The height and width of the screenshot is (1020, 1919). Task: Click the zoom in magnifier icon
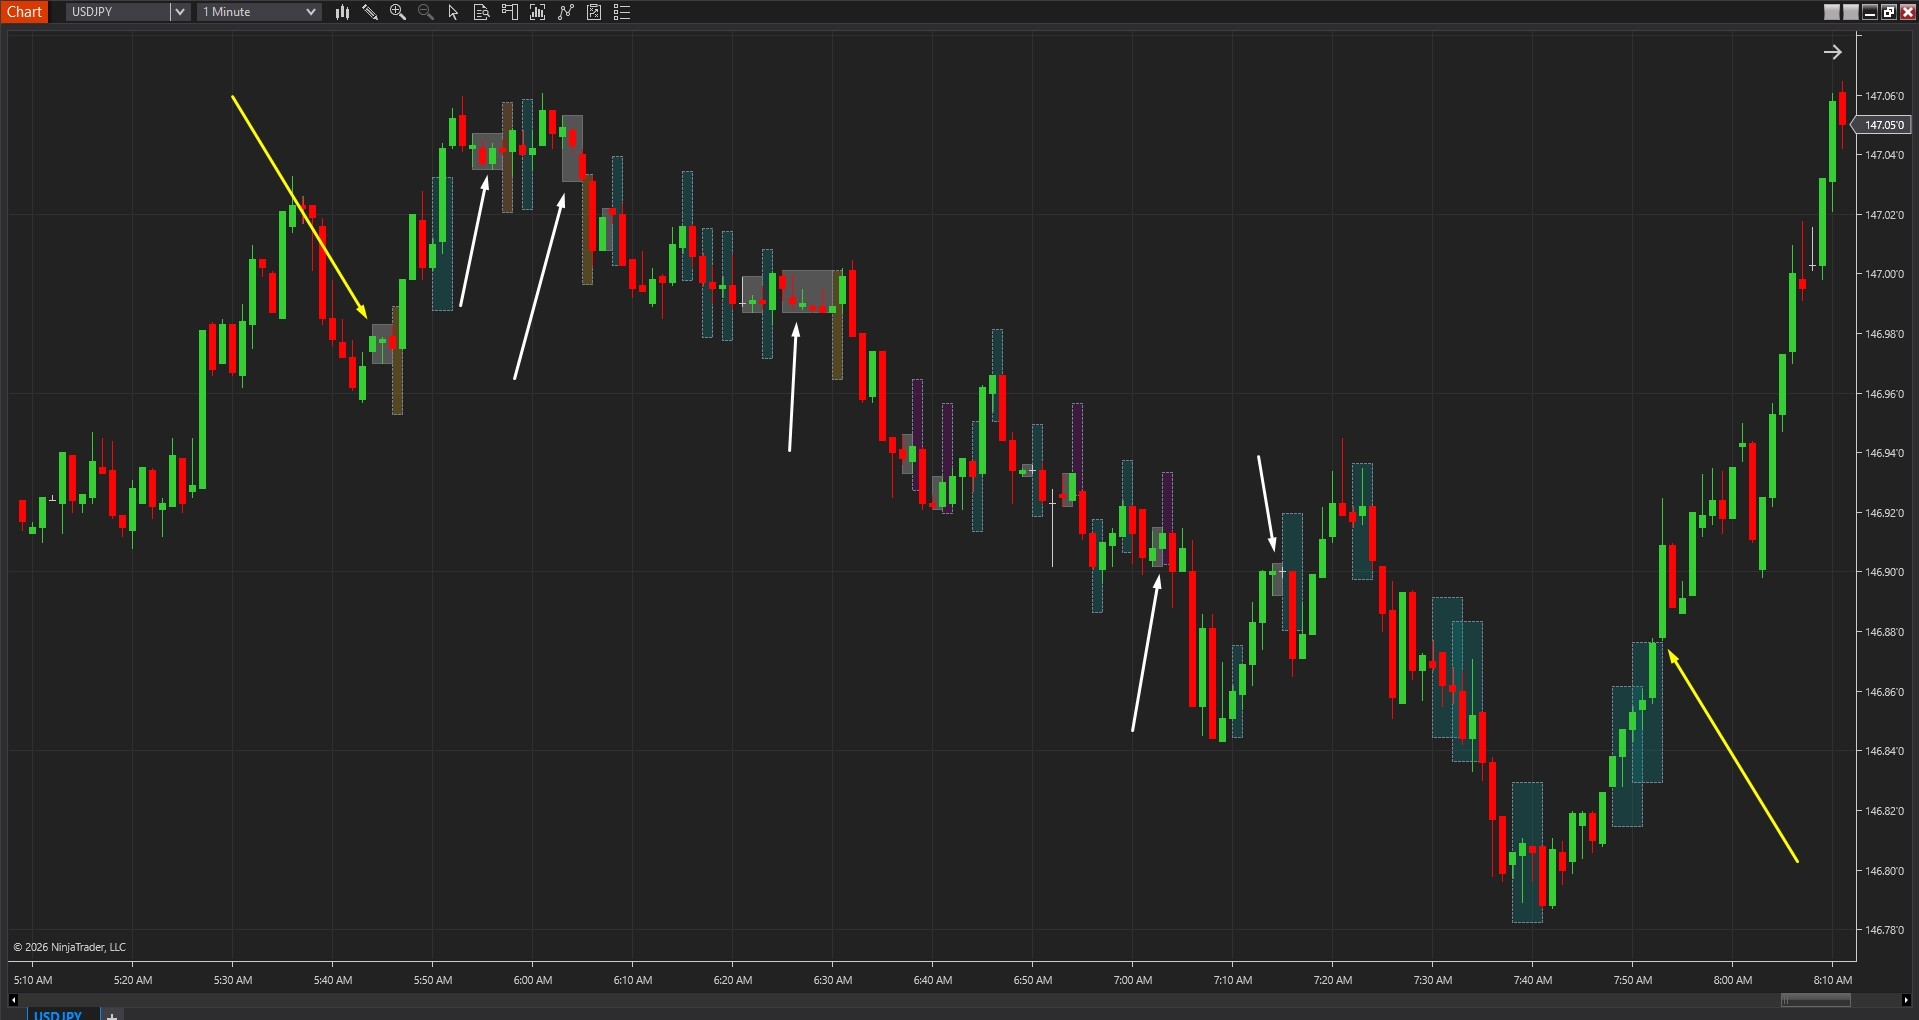[398, 12]
